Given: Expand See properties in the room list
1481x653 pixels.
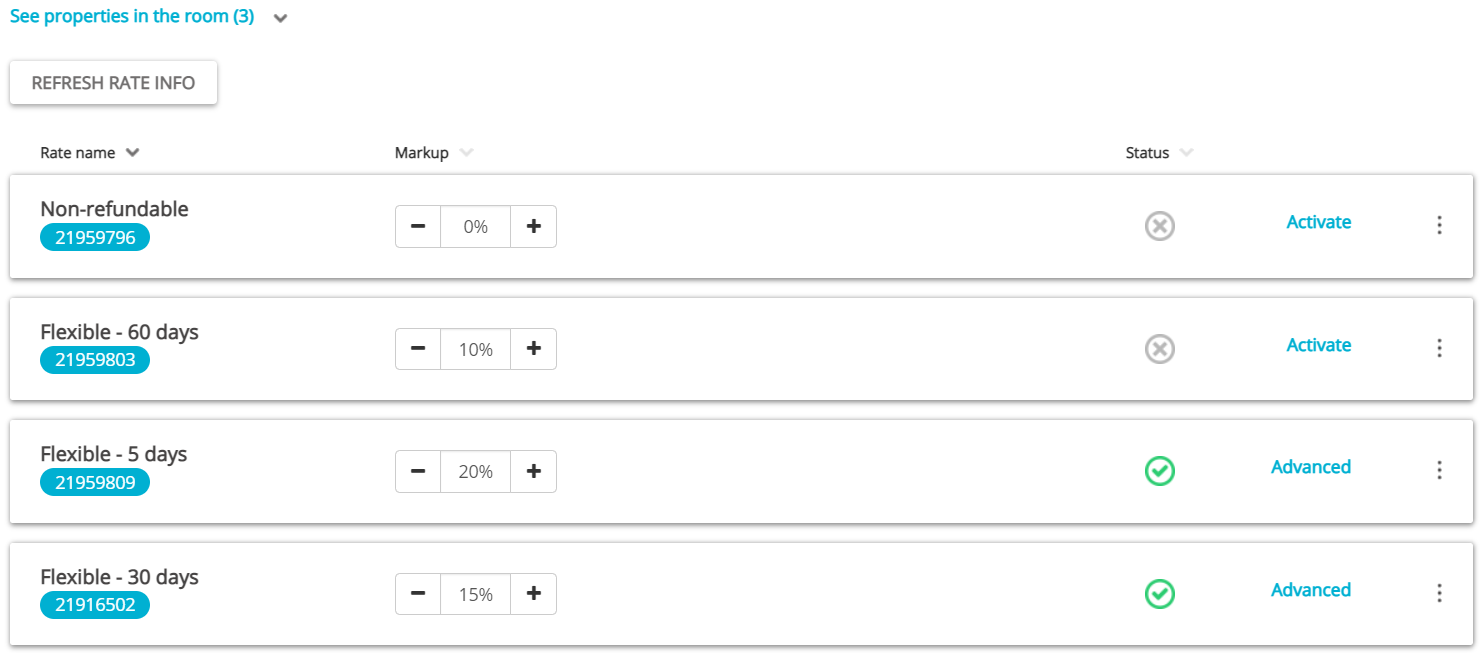Looking at the screenshot, I should coord(280,18).
